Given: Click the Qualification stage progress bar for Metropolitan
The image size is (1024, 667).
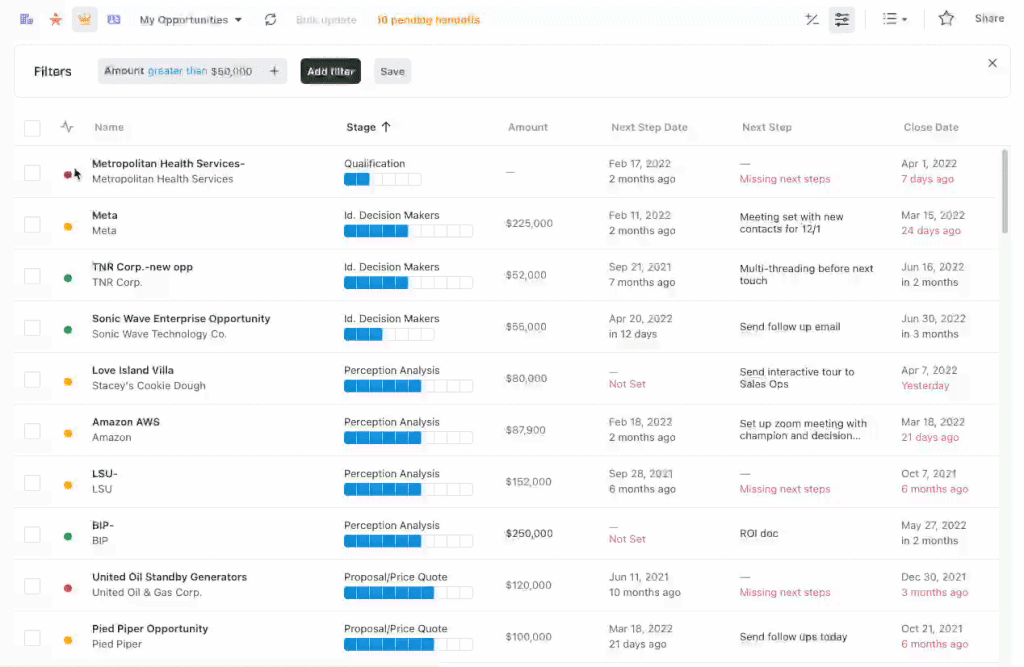Looking at the screenshot, I should [x=383, y=179].
